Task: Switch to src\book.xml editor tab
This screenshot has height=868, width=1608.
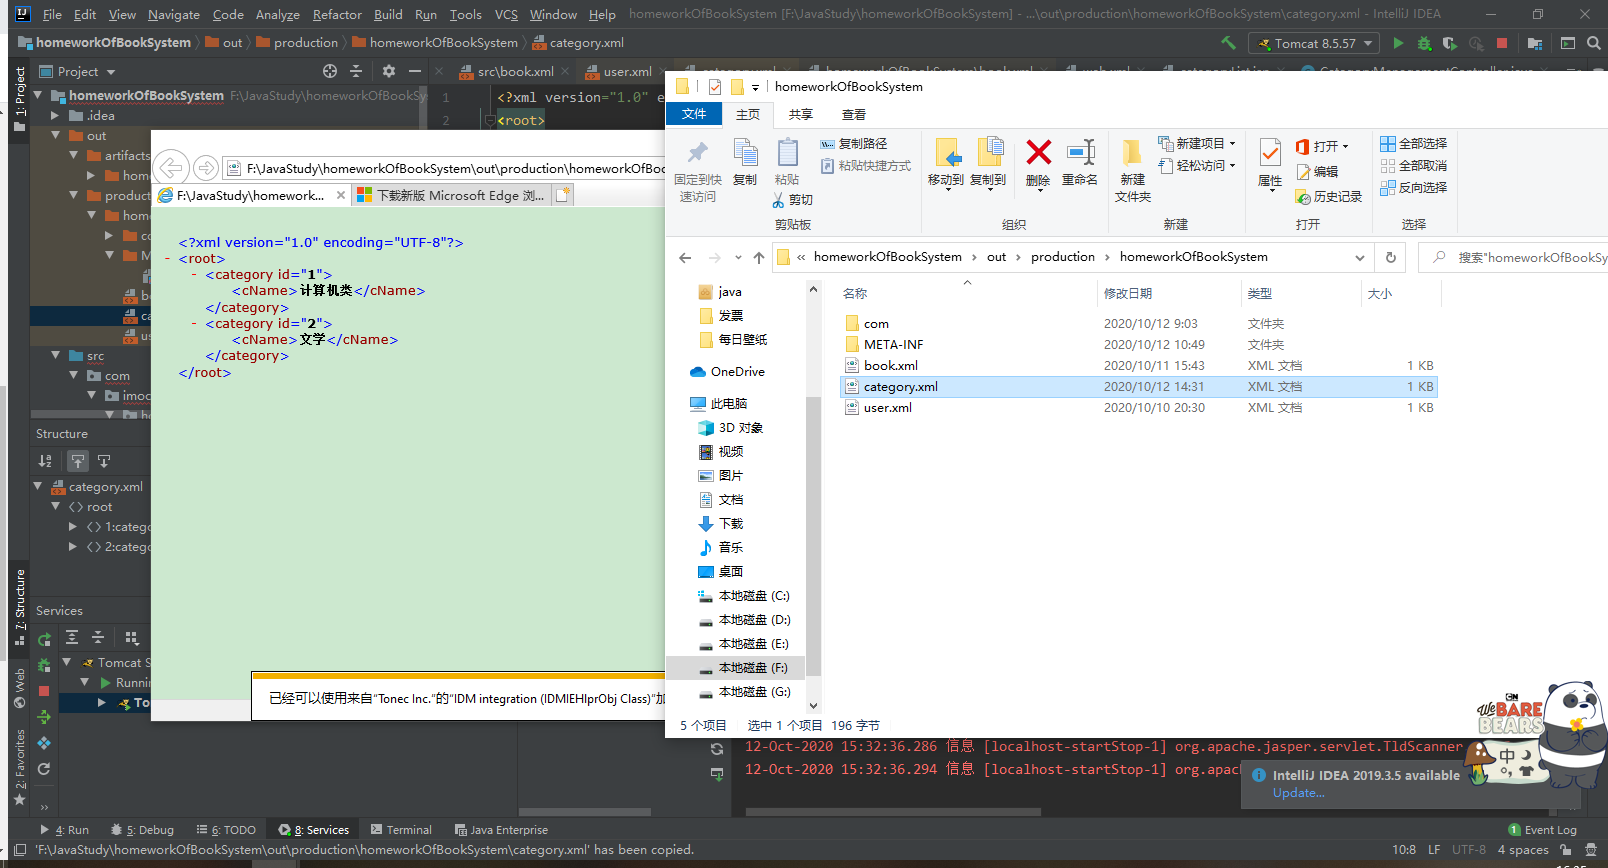Action: [x=516, y=71]
